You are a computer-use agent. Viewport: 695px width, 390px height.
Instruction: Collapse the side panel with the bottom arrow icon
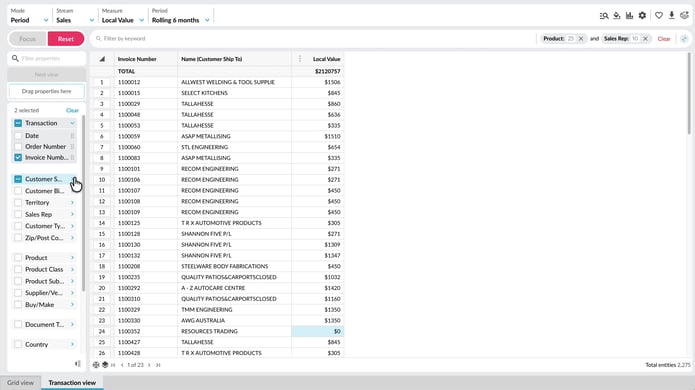click(x=78, y=364)
